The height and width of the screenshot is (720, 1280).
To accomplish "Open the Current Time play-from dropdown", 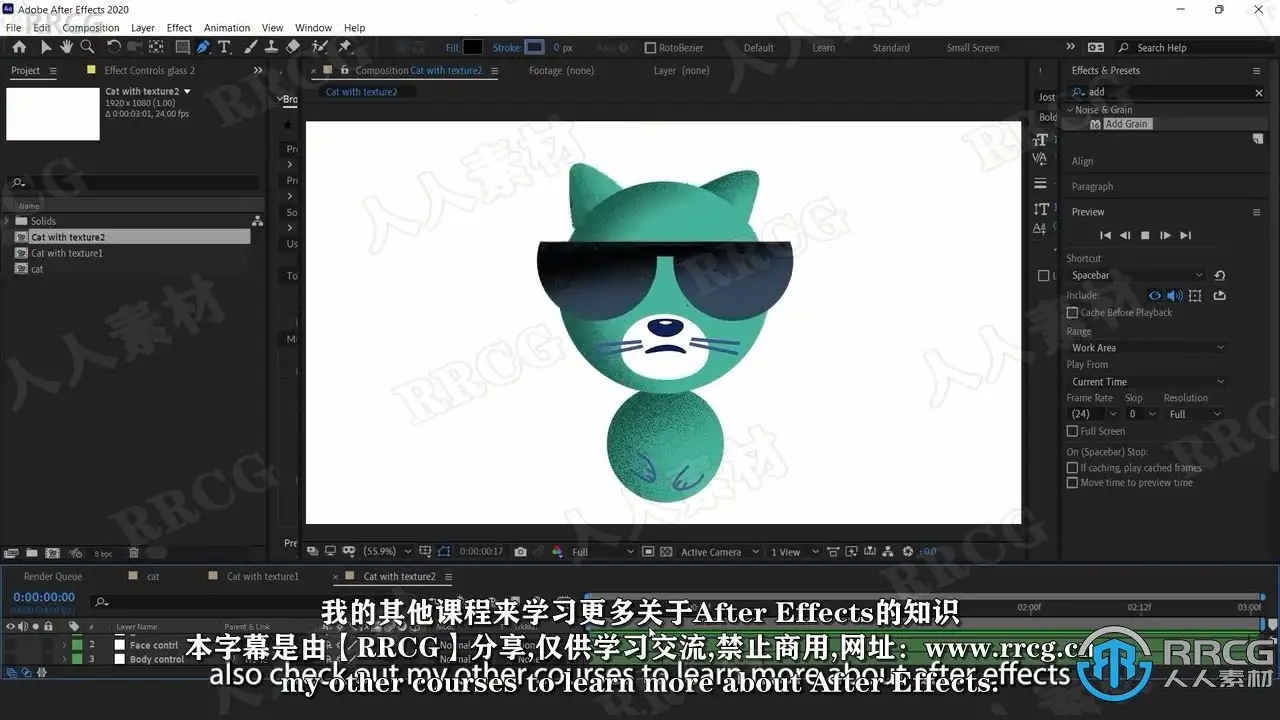I will 1147,382.
